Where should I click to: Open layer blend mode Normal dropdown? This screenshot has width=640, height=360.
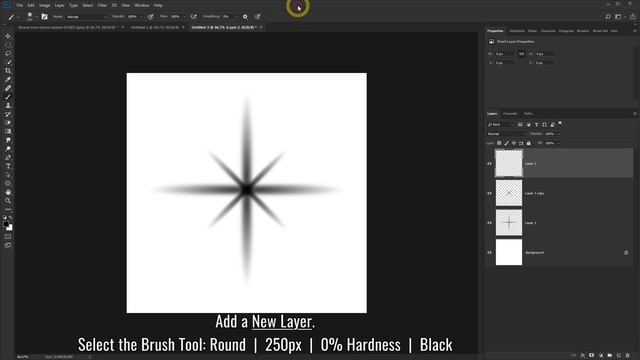click(506, 134)
